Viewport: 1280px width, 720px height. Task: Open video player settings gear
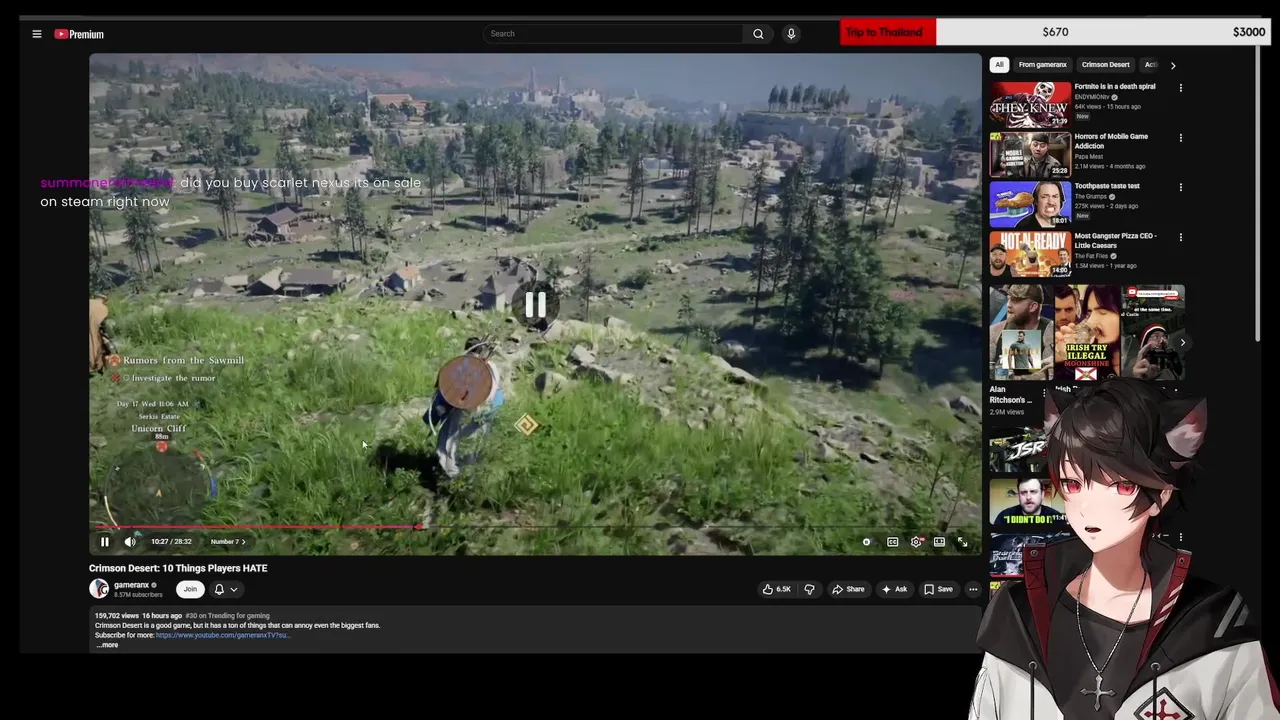(916, 542)
